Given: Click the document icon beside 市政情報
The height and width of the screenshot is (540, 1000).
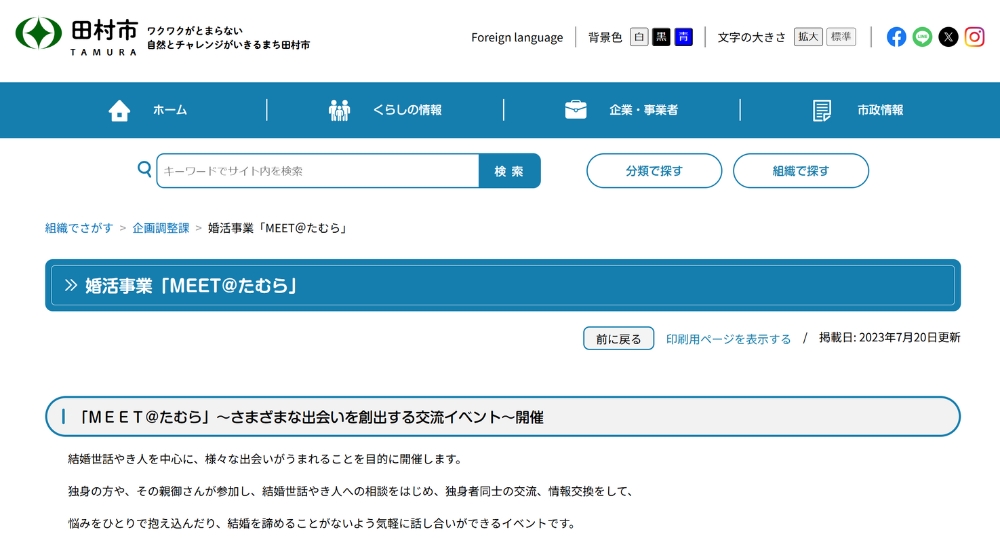Looking at the screenshot, I should click(822, 110).
